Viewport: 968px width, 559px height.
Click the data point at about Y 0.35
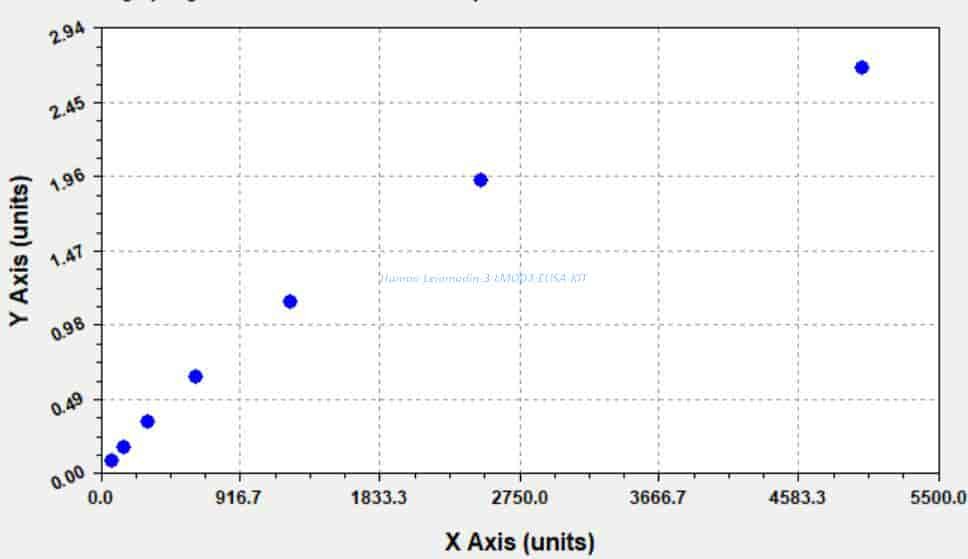click(147, 421)
